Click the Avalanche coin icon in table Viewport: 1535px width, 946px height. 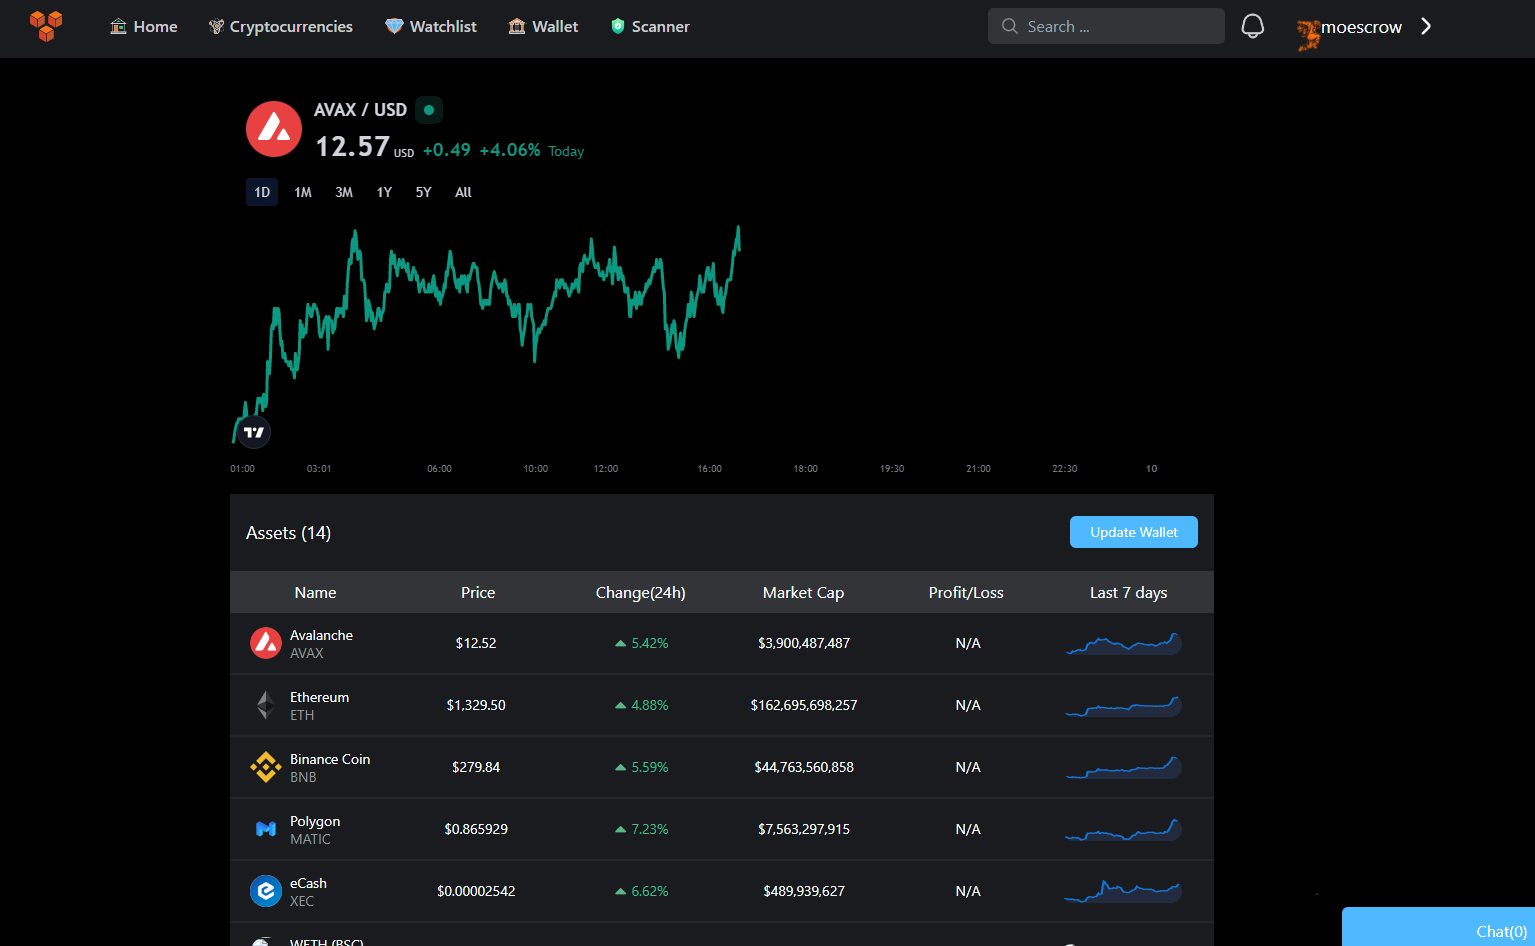(266, 643)
